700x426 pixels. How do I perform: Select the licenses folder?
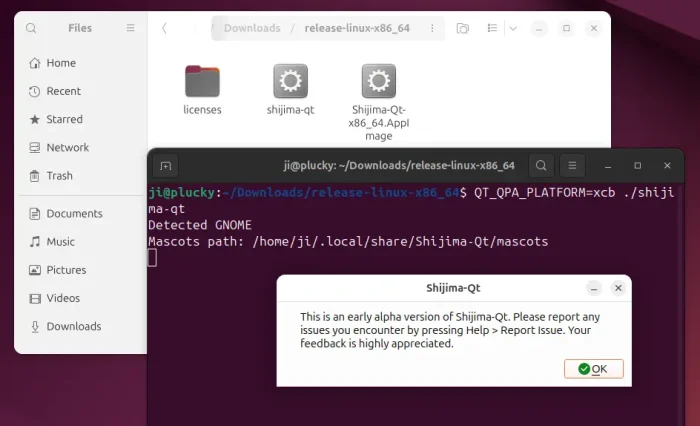click(x=202, y=89)
